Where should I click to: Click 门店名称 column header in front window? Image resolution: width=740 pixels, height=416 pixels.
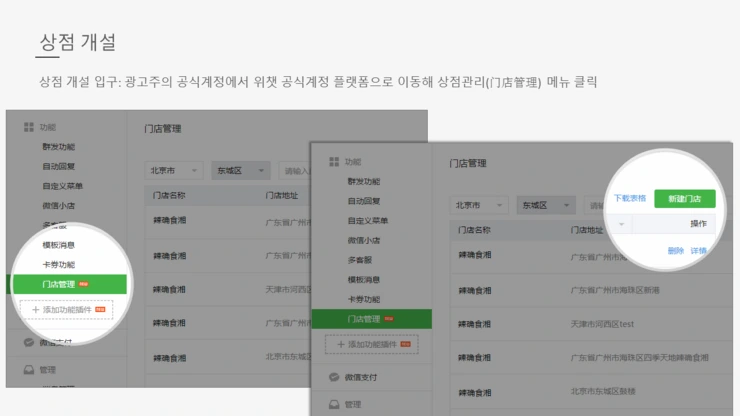click(x=474, y=230)
